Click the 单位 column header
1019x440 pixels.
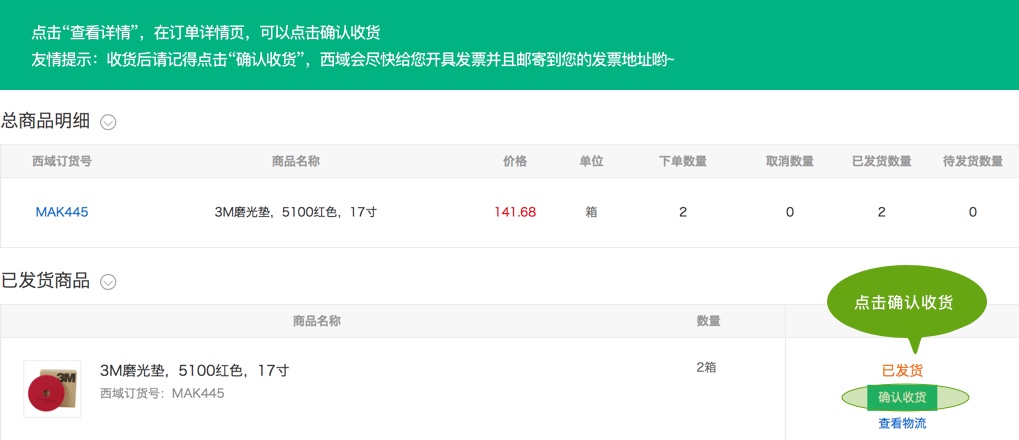591,161
